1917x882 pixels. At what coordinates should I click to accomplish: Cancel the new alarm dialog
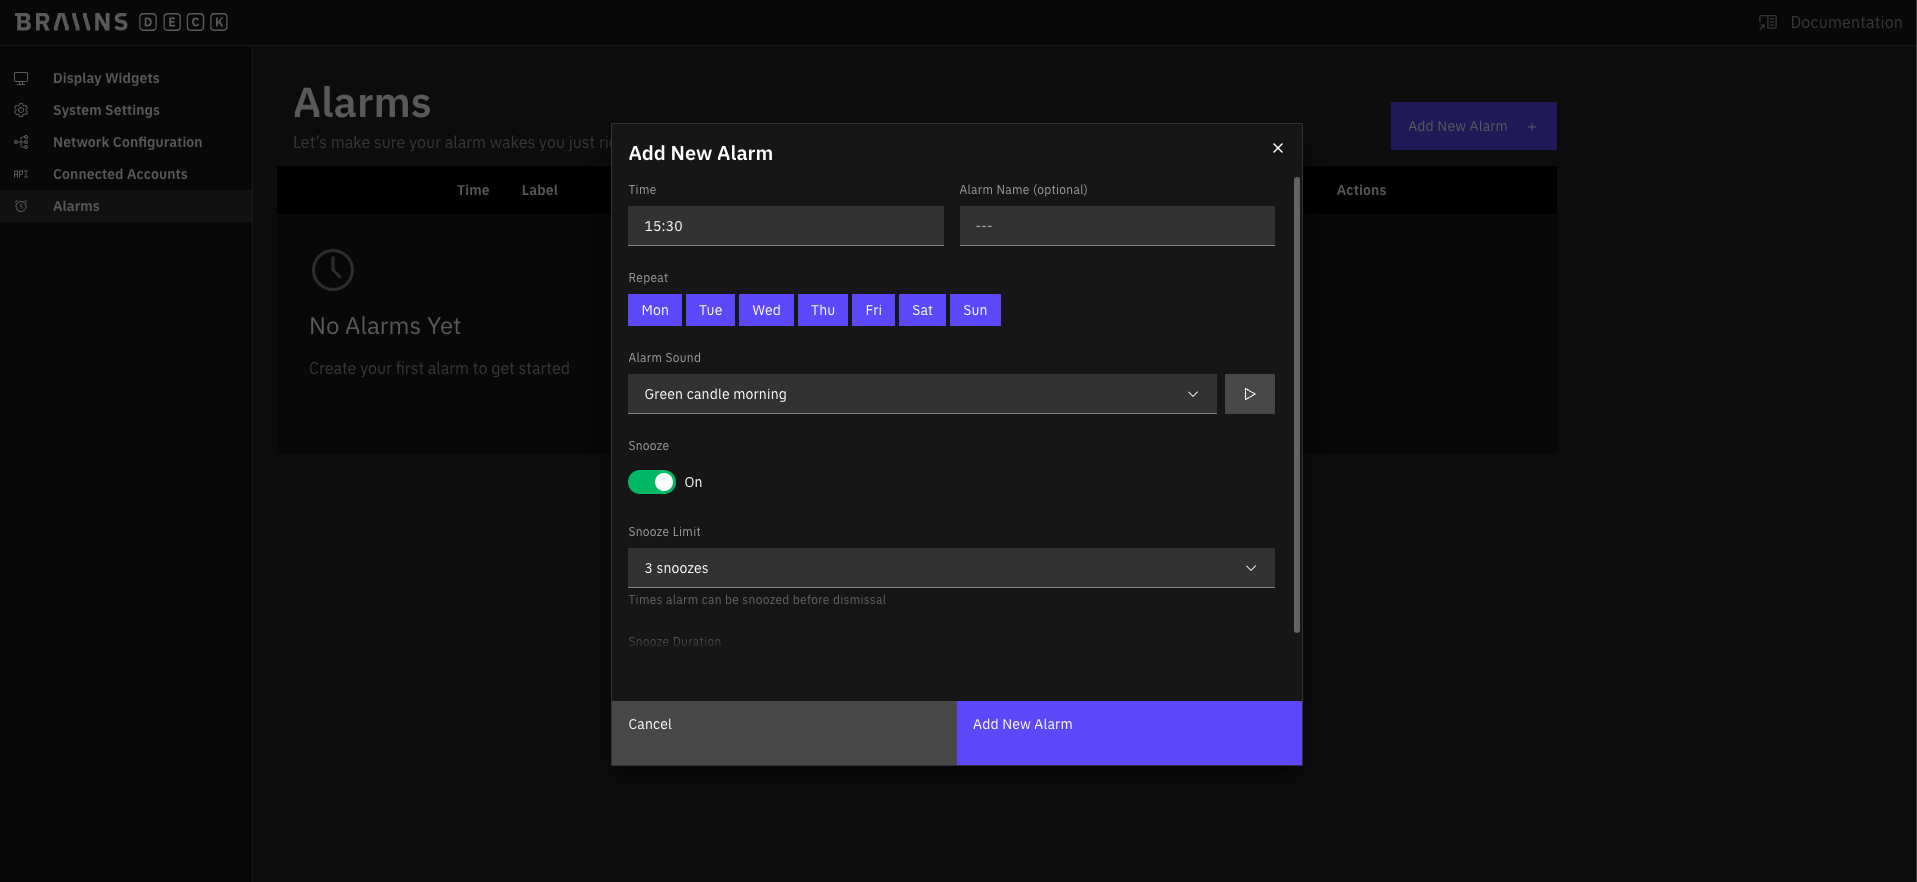click(x=784, y=733)
